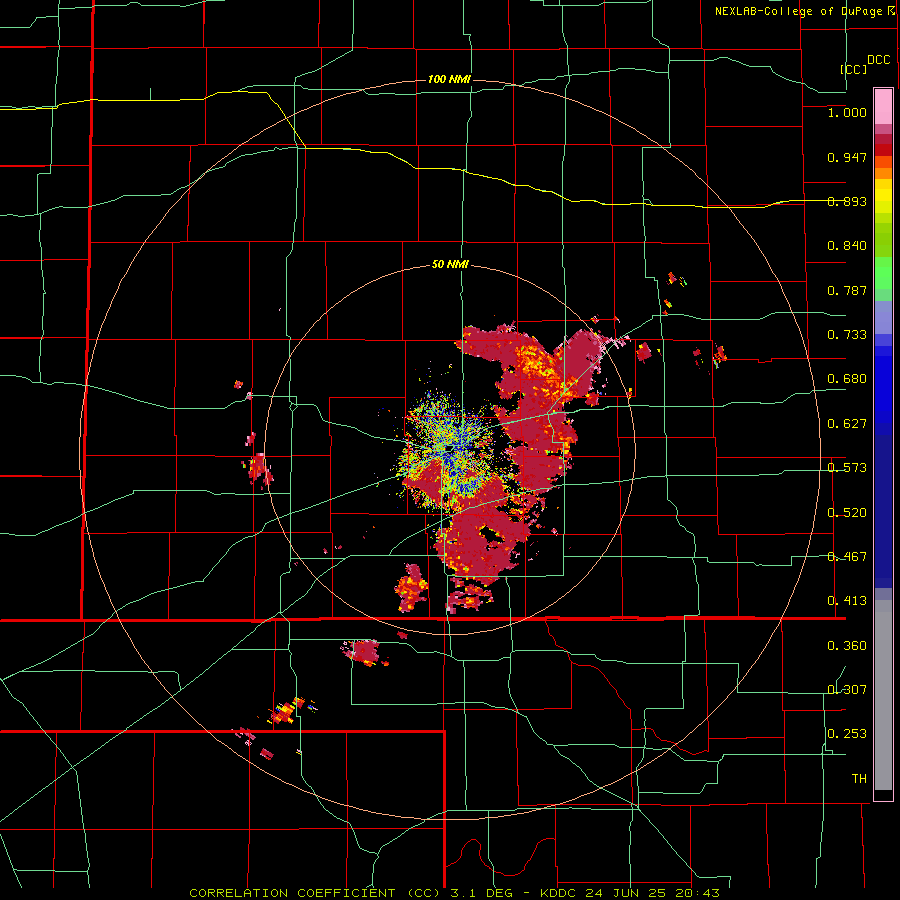
Task: Click the 0.627 scale value
Action: pyautogui.click(x=847, y=424)
